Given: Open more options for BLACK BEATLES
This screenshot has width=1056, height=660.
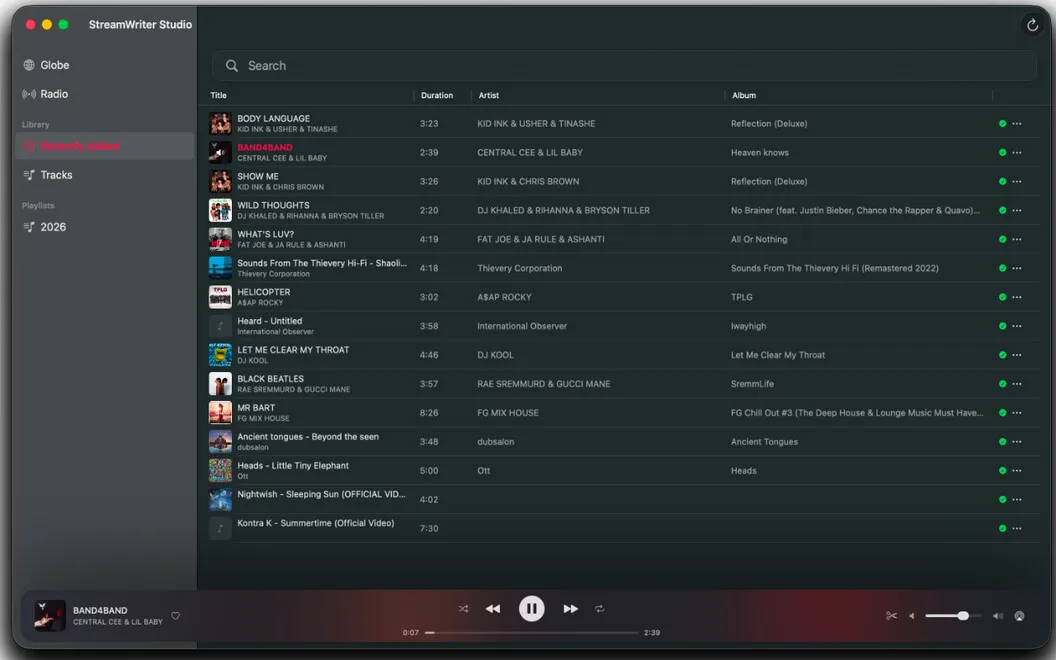Looking at the screenshot, I should coord(1016,384).
